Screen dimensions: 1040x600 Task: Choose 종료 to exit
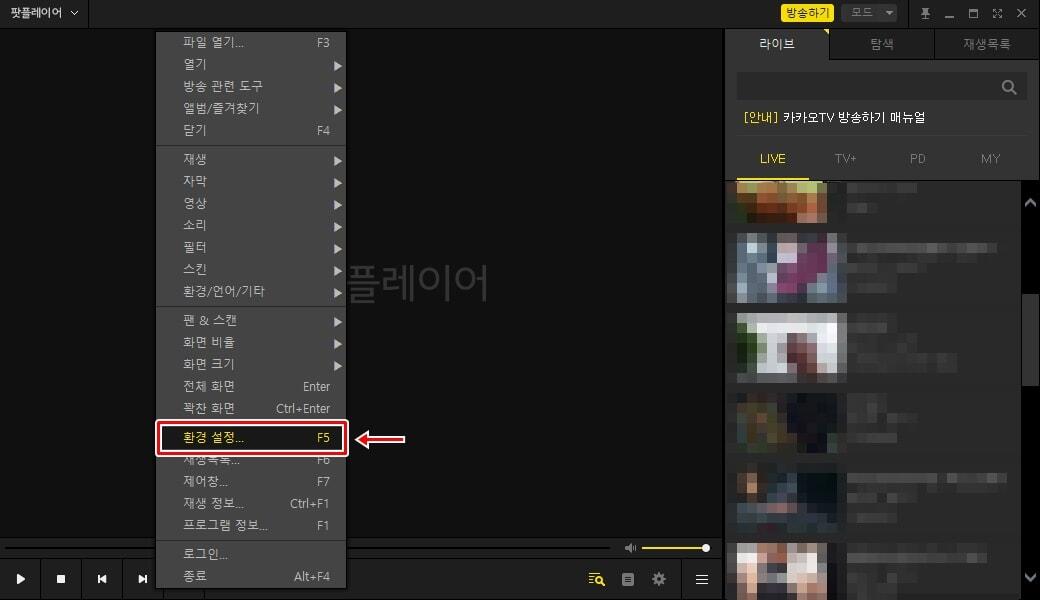point(251,576)
